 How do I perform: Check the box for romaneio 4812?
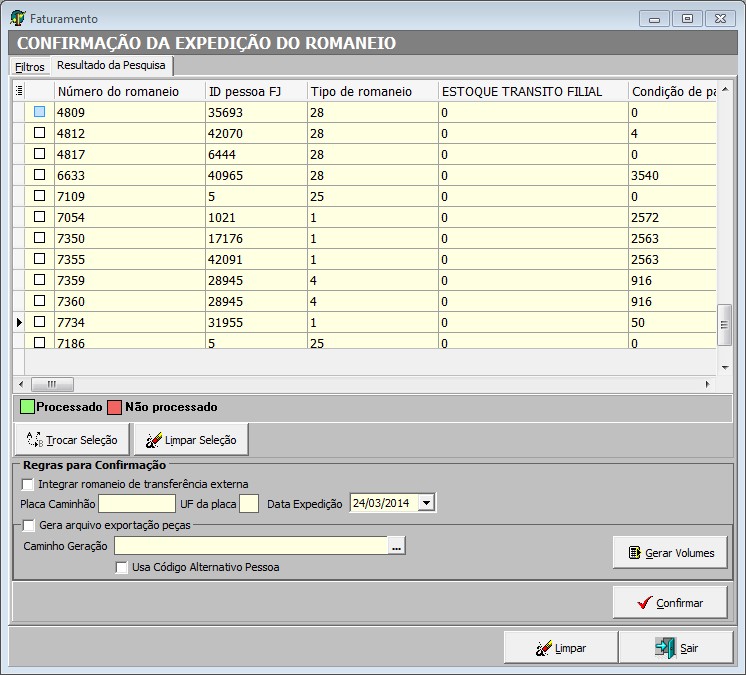[40, 132]
